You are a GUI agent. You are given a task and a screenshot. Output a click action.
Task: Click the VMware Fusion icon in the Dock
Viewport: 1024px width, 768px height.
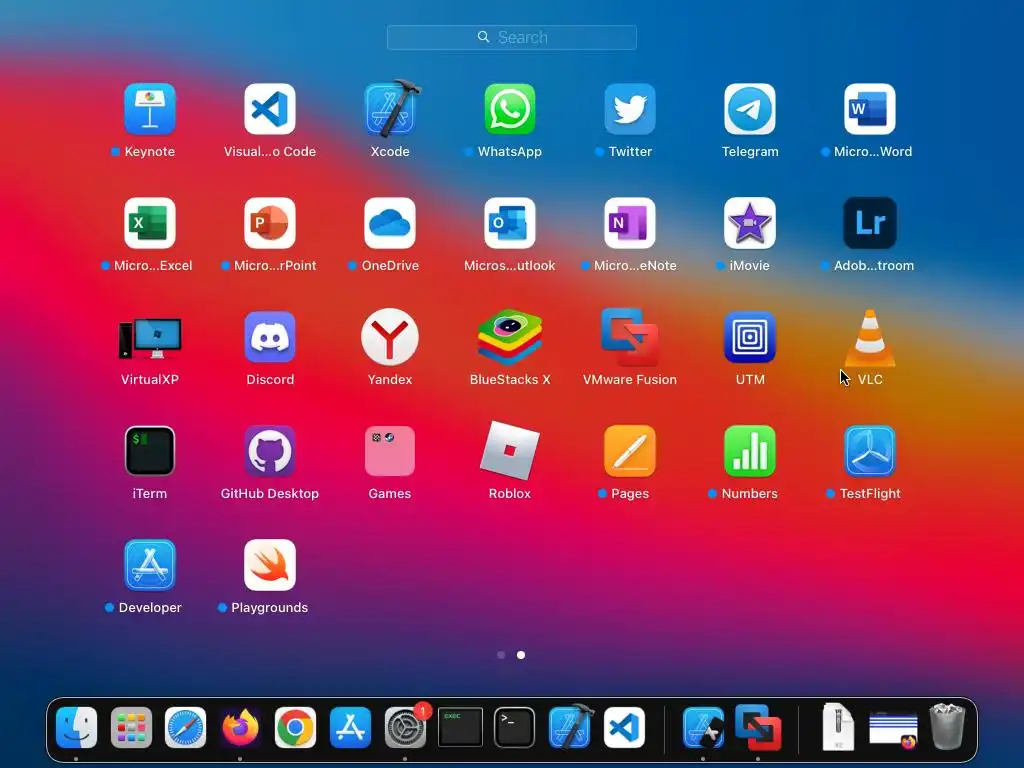pyautogui.click(x=758, y=727)
